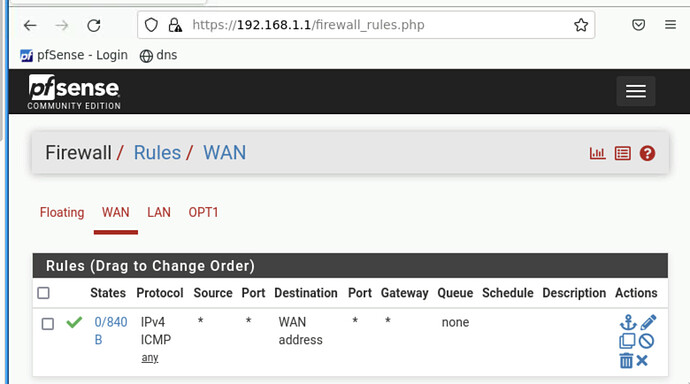Open firewall logs list icon
Screen dimensions: 690x384
[622, 153]
